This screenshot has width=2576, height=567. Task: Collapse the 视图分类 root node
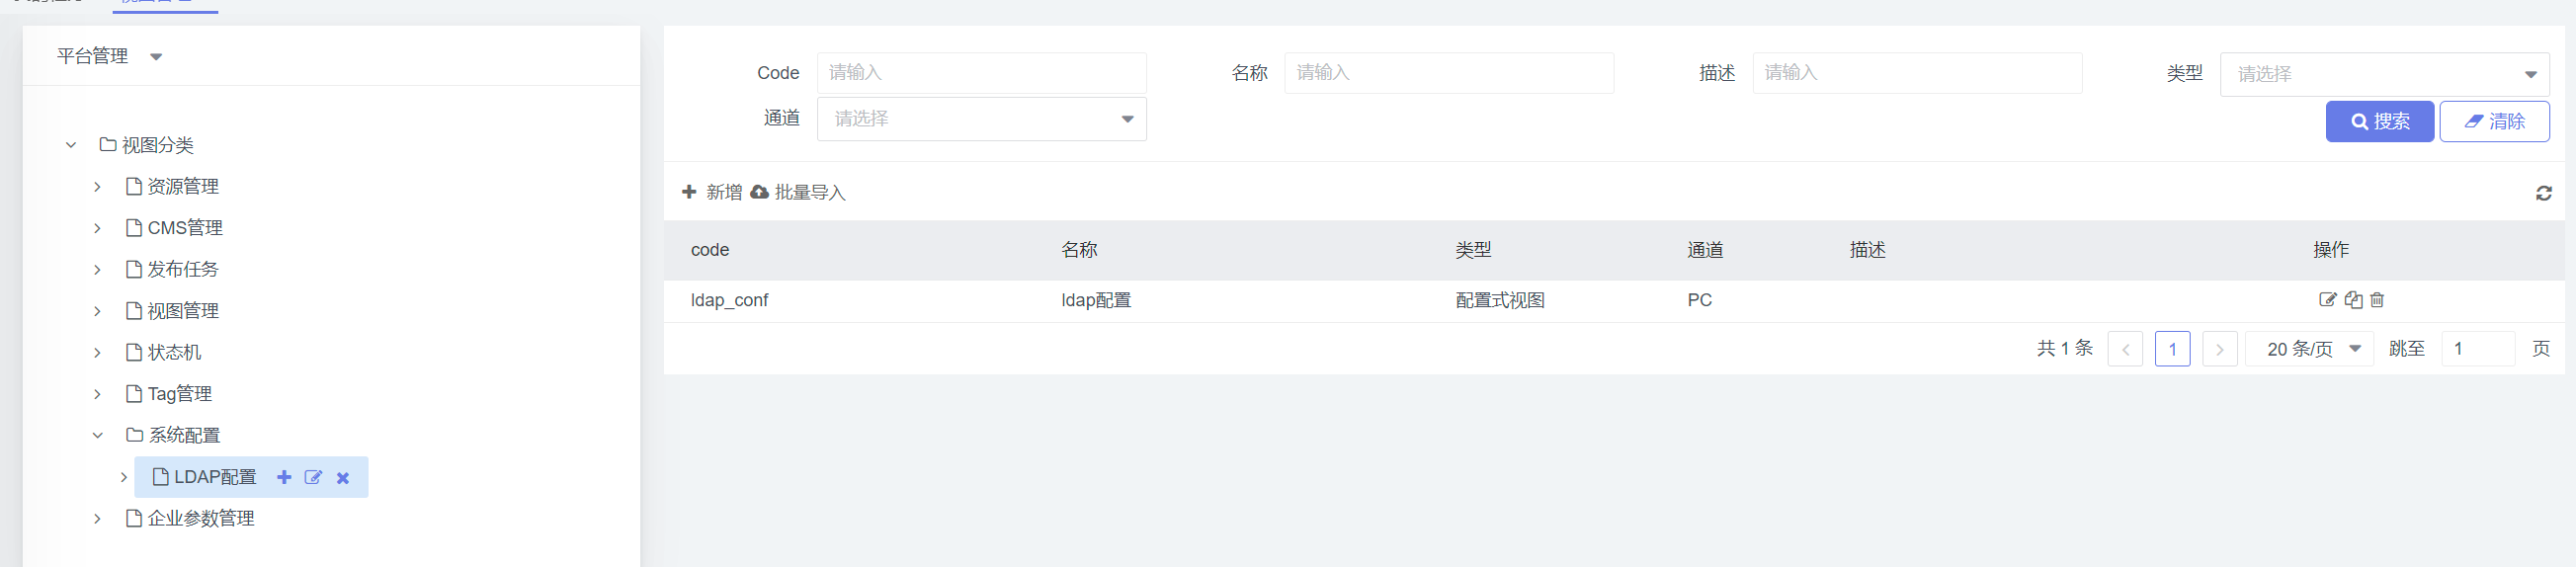click(x=71, y=145)
